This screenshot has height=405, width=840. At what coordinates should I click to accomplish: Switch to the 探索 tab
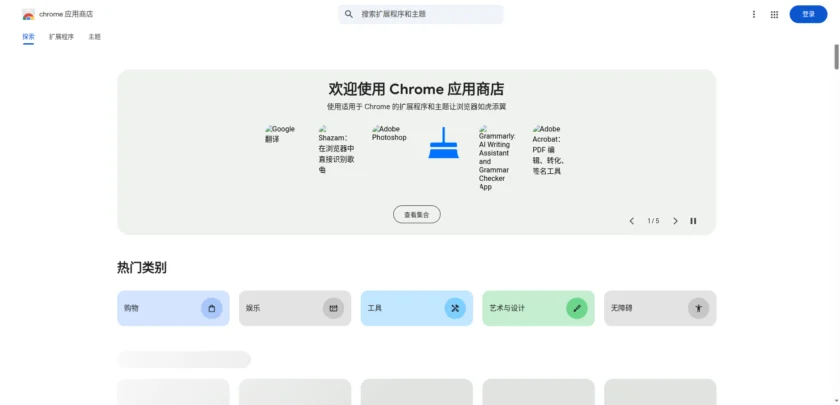coord(28,37)
